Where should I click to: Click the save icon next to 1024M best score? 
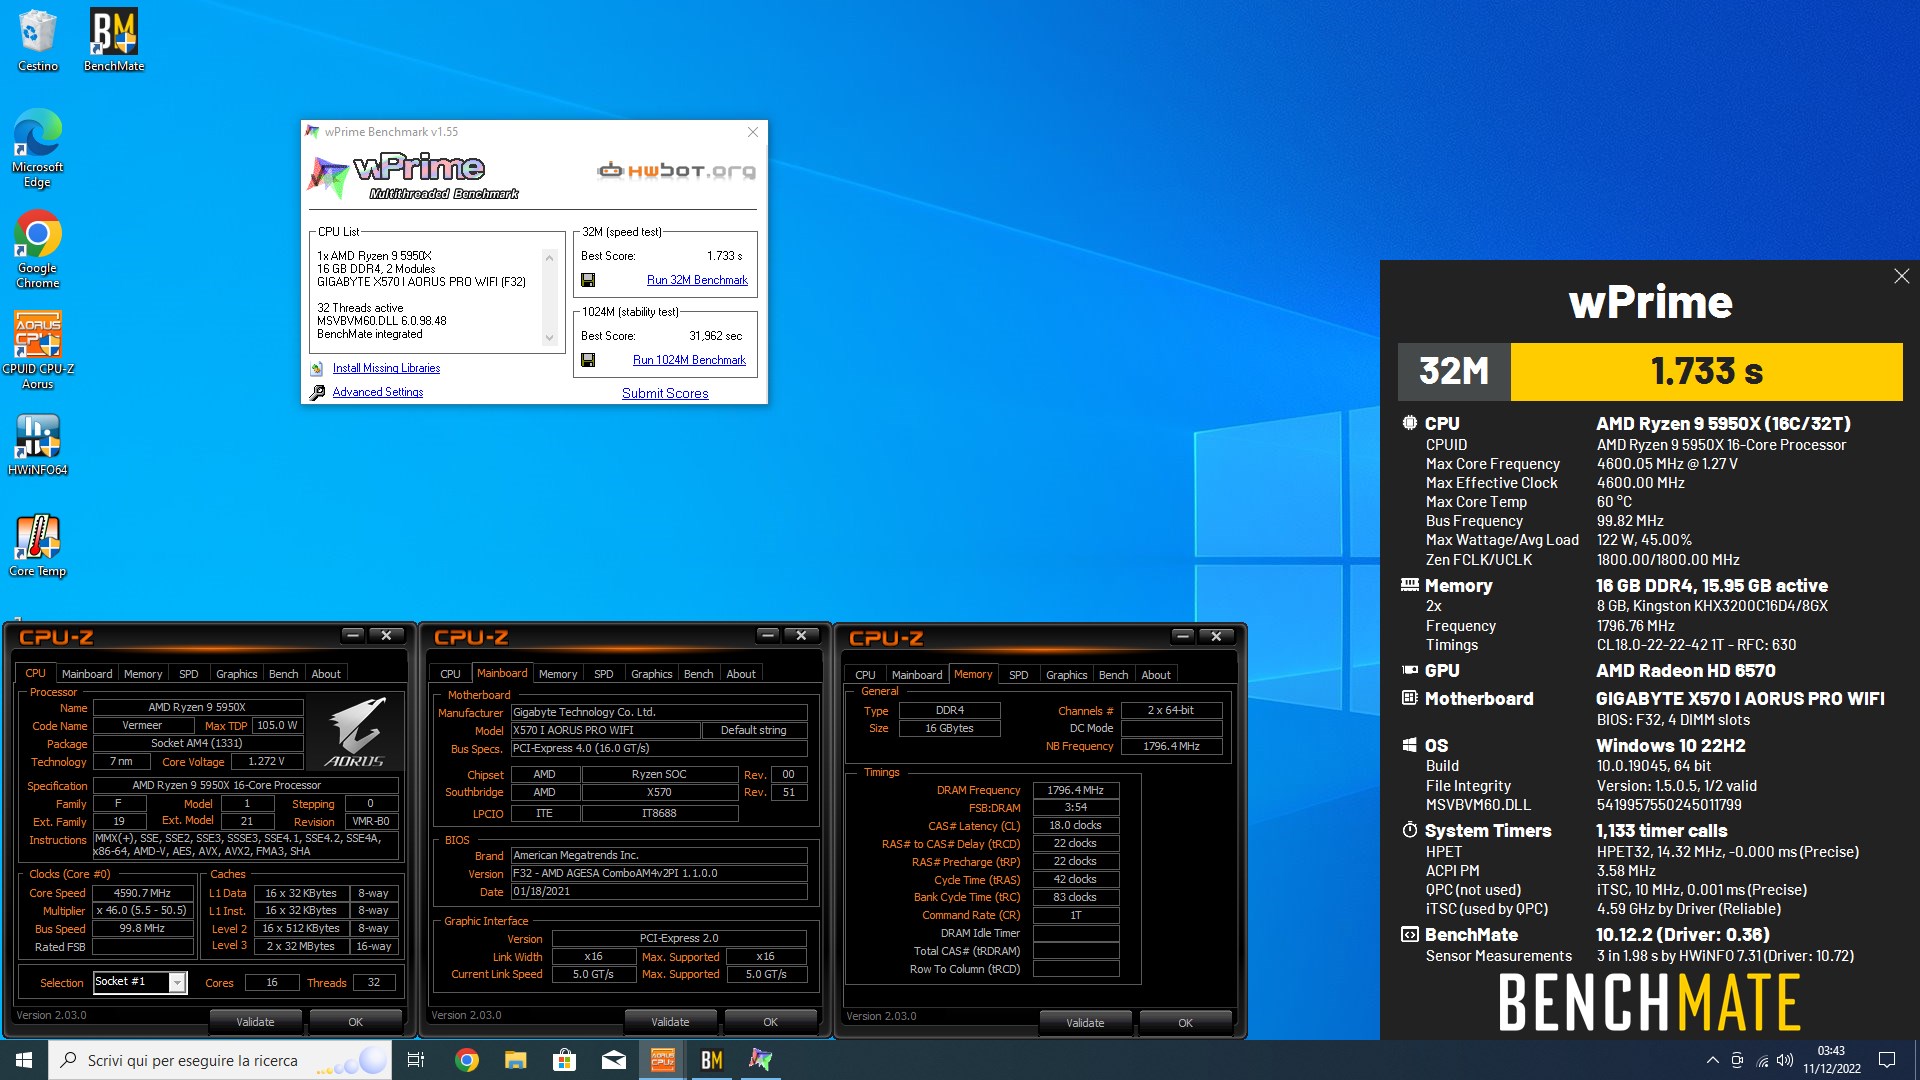click(588, 360)
